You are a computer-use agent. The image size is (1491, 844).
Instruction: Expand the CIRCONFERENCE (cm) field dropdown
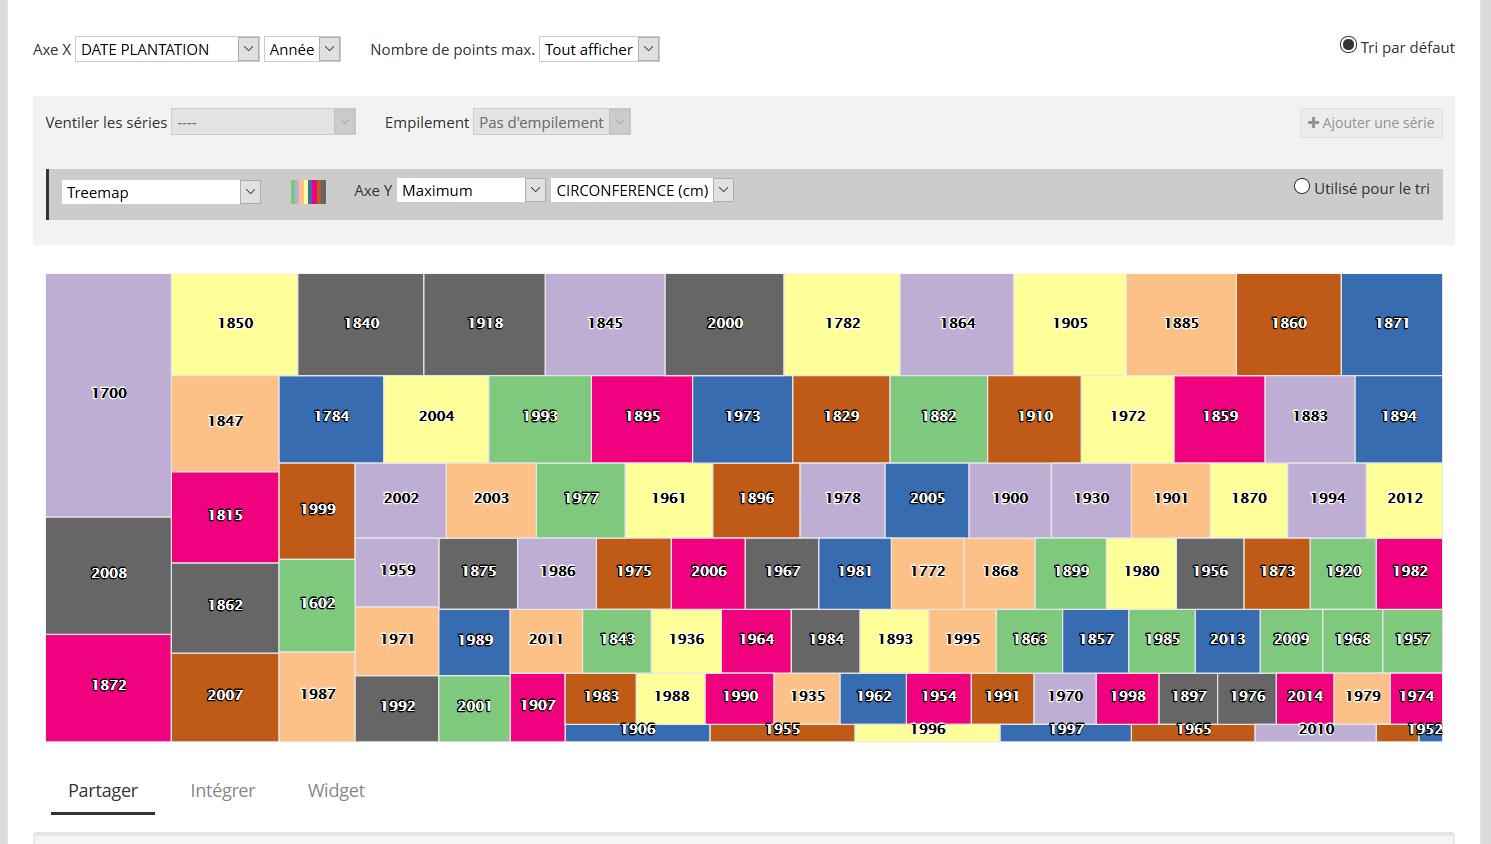point(641,190)
